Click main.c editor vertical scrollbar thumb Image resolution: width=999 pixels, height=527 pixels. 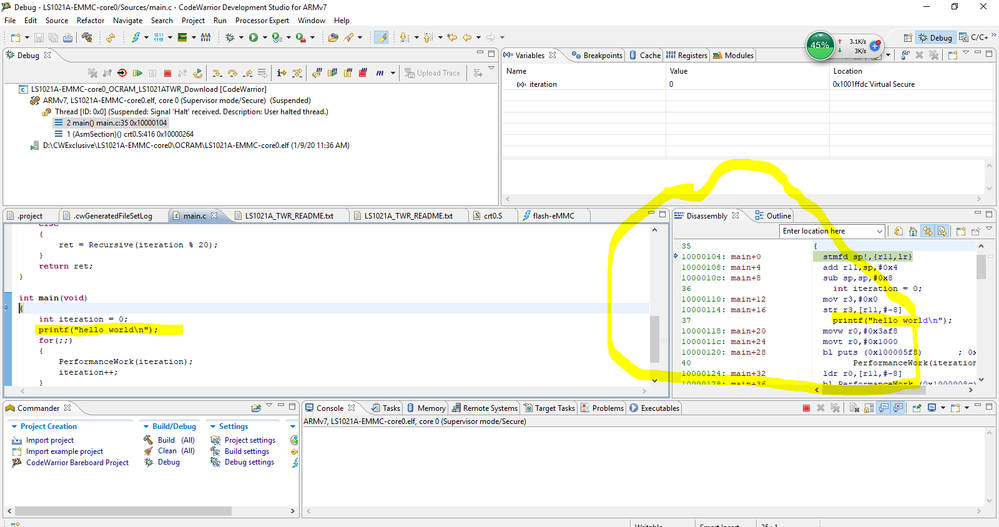coord(654,338)
